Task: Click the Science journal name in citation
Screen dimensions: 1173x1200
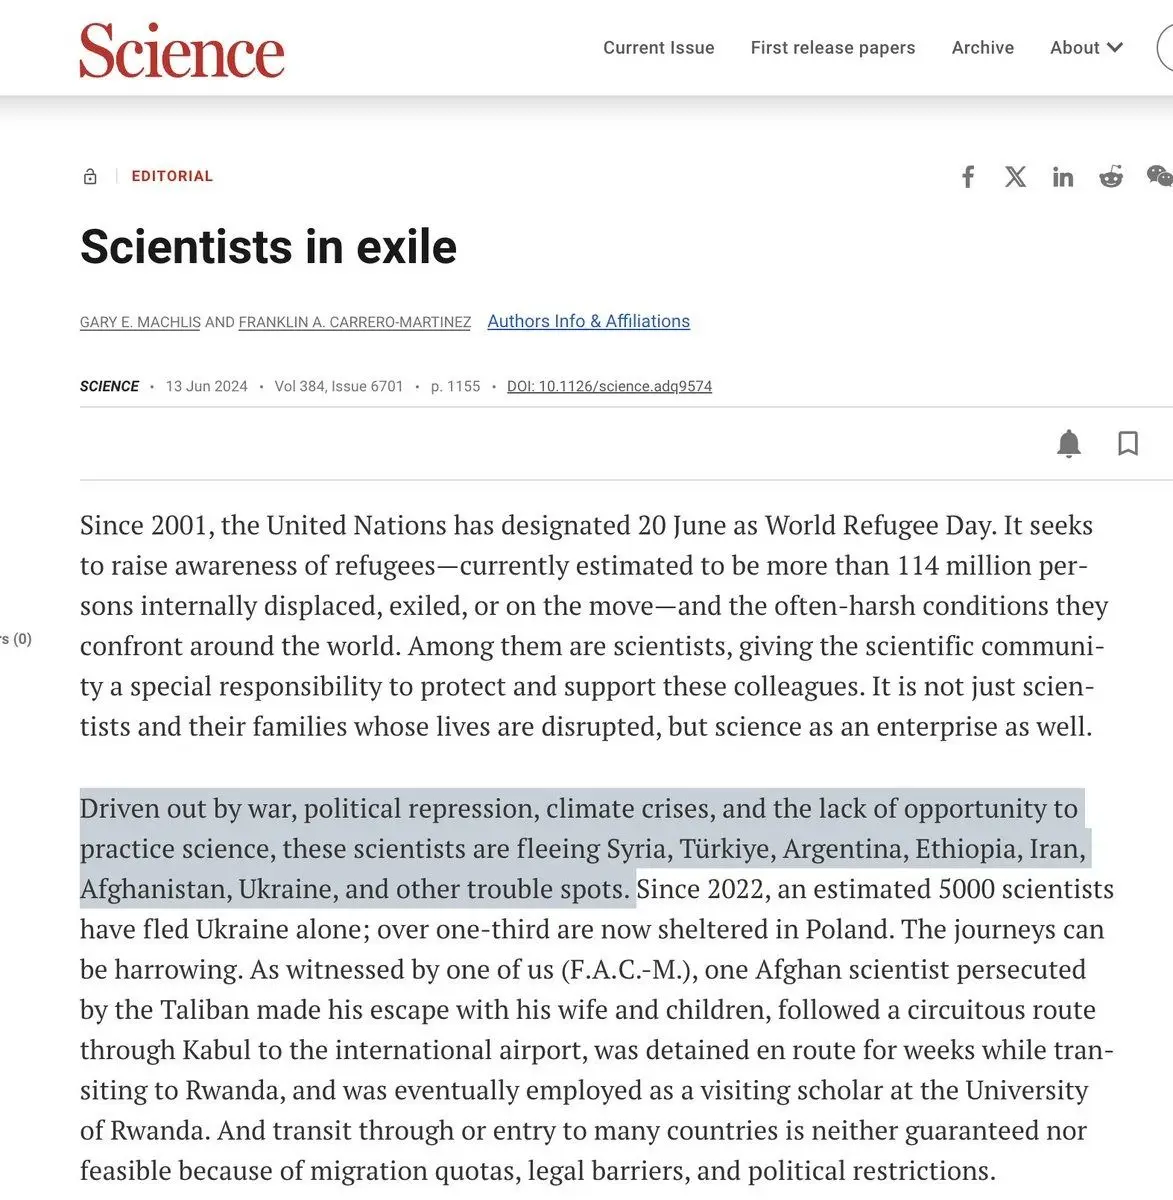Action: click(x=109, y=386)
